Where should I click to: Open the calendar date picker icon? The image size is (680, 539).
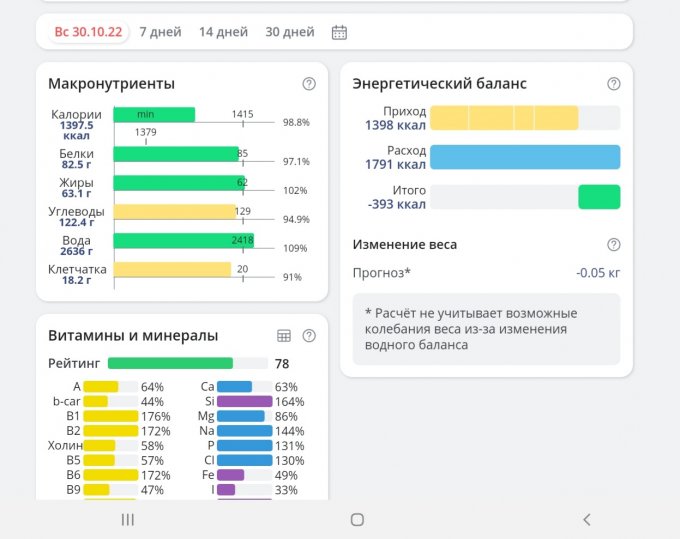(x=339, y=32)
